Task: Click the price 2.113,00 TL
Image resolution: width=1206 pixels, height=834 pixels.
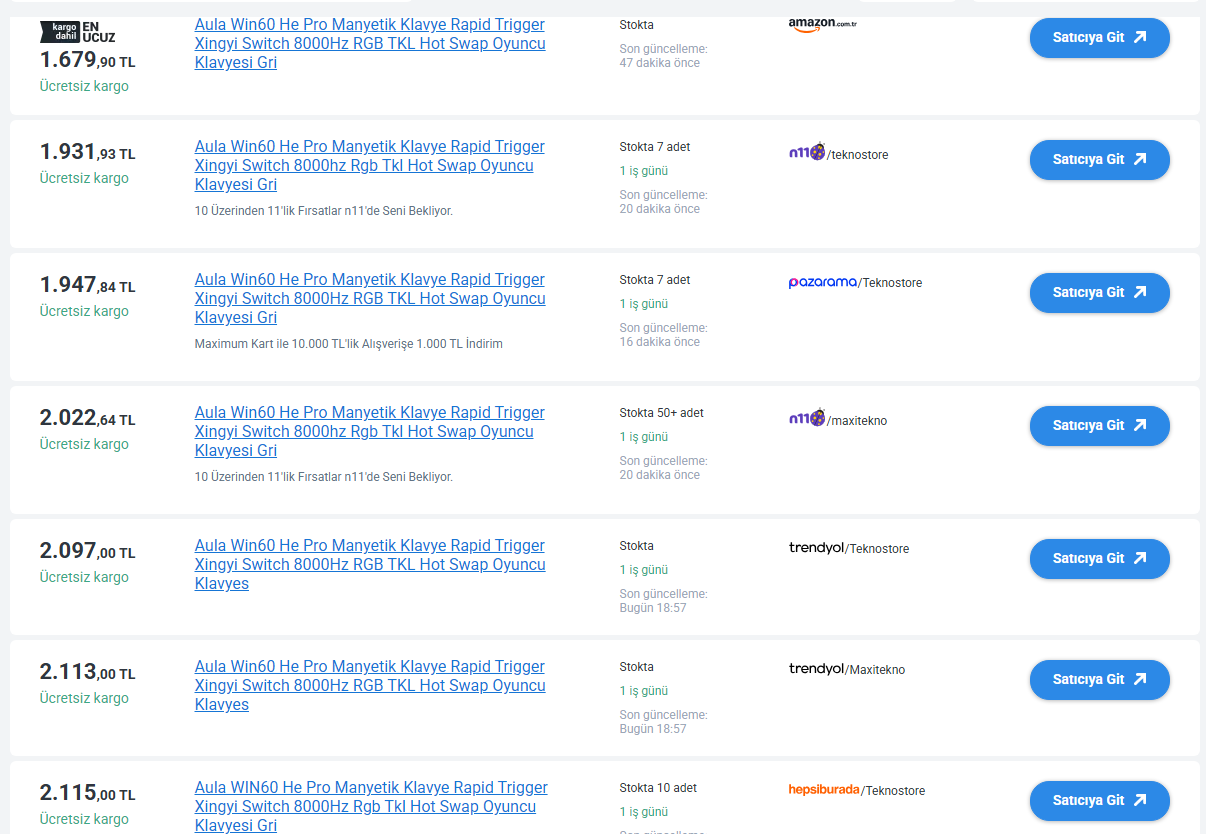Action: (x=87, y=672)
